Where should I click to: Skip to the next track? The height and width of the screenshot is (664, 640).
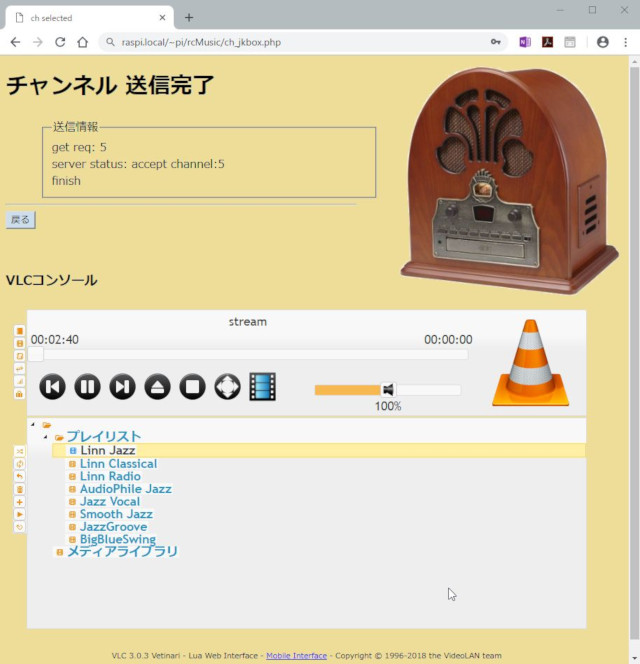click(x=122, y=387)
